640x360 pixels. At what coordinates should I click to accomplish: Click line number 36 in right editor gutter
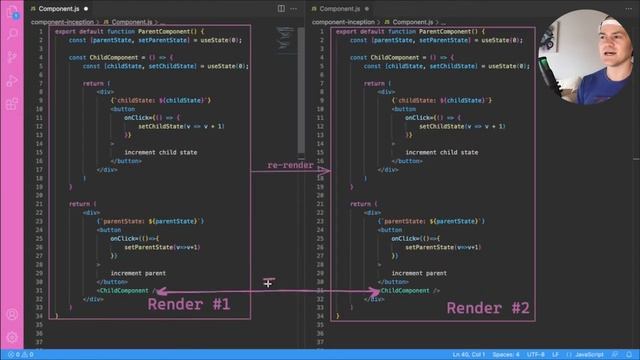[x=320, y=333]
